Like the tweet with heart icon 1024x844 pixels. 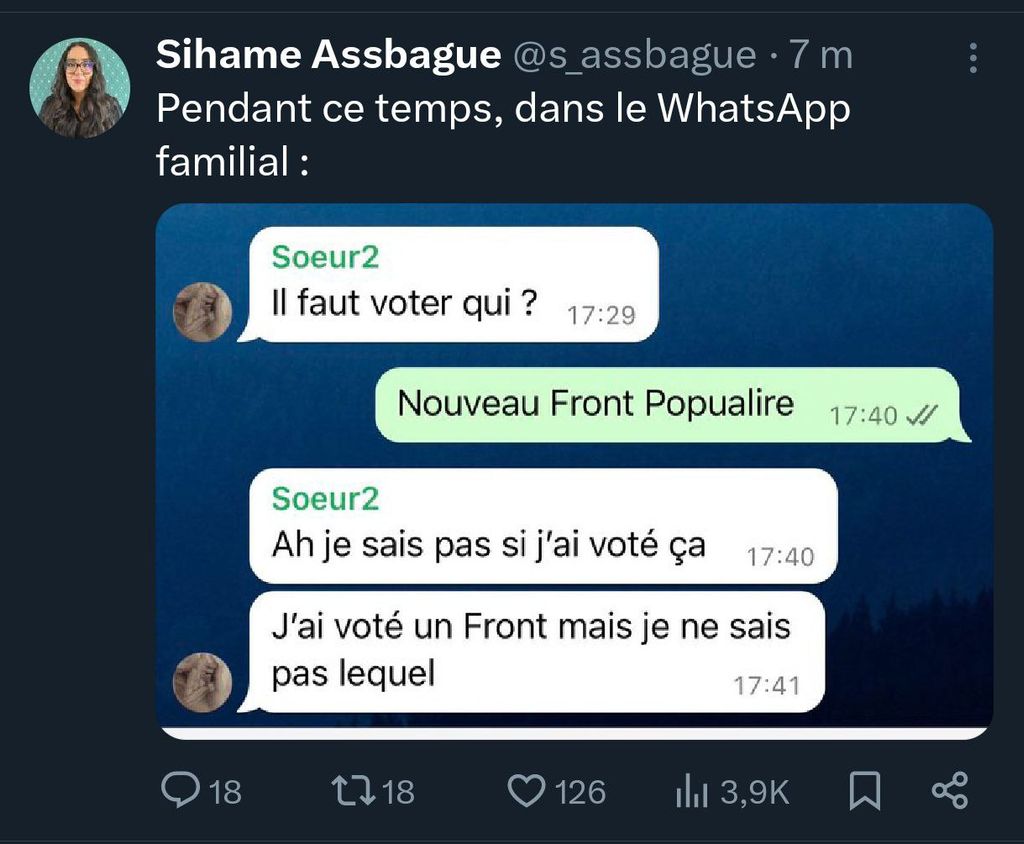(526, 791)
